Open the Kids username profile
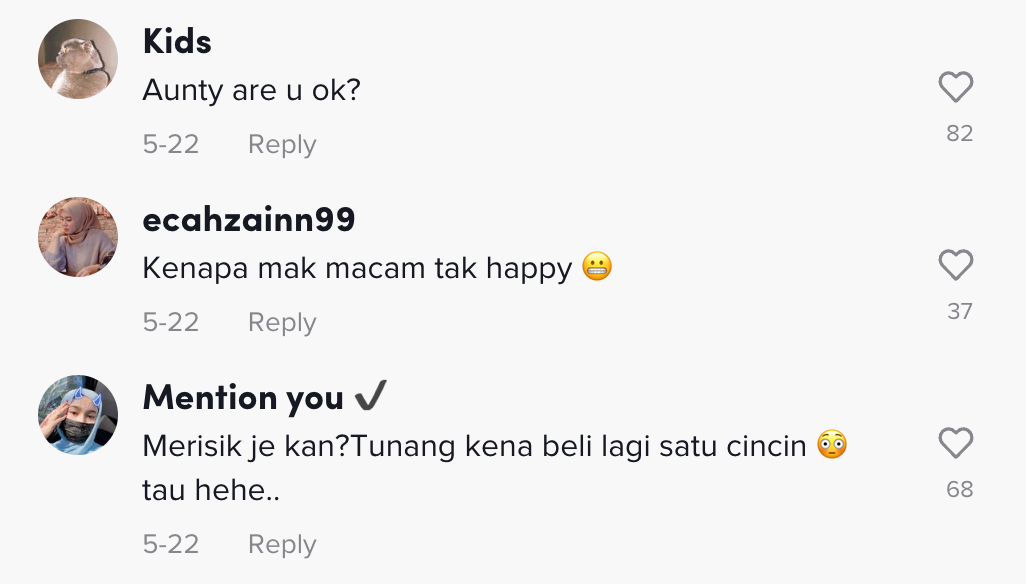This screenshot has height=584, width=1026. tap(177, 41)
